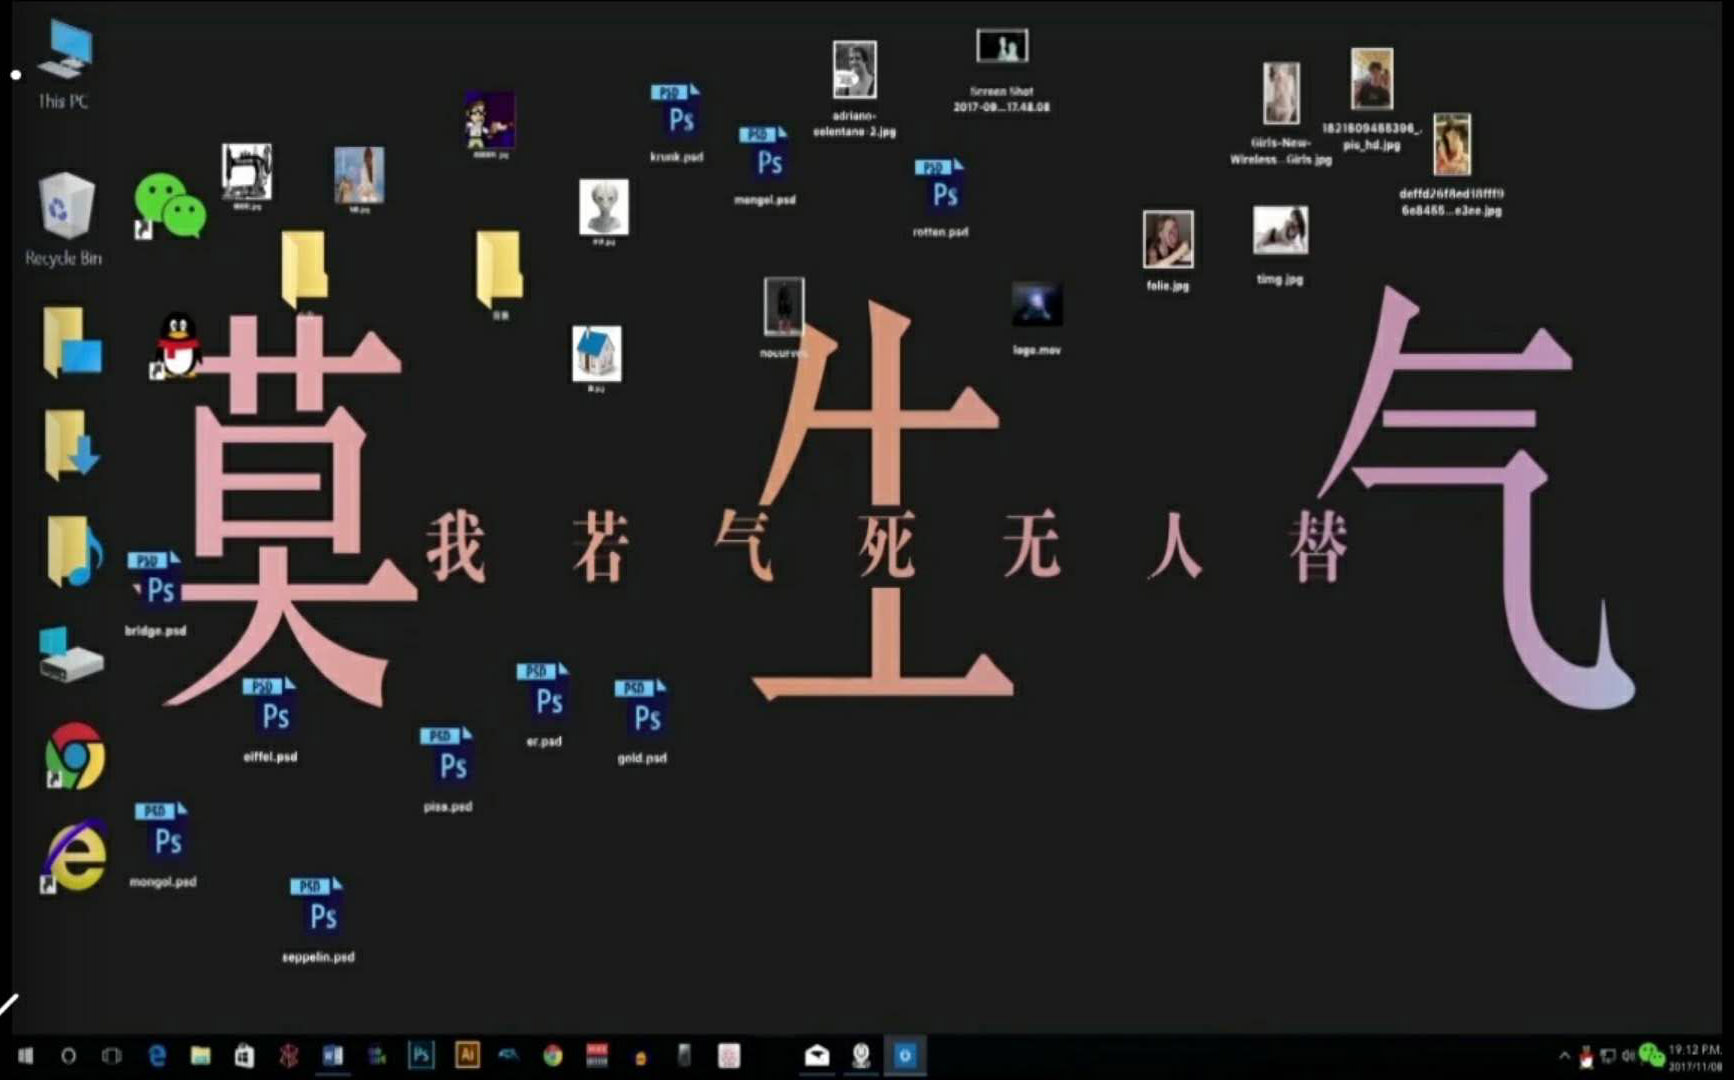This screenshot has width=1734, height=1080.
Task: Switch to Word in the taskbar
Action: tap(332, 1056)
